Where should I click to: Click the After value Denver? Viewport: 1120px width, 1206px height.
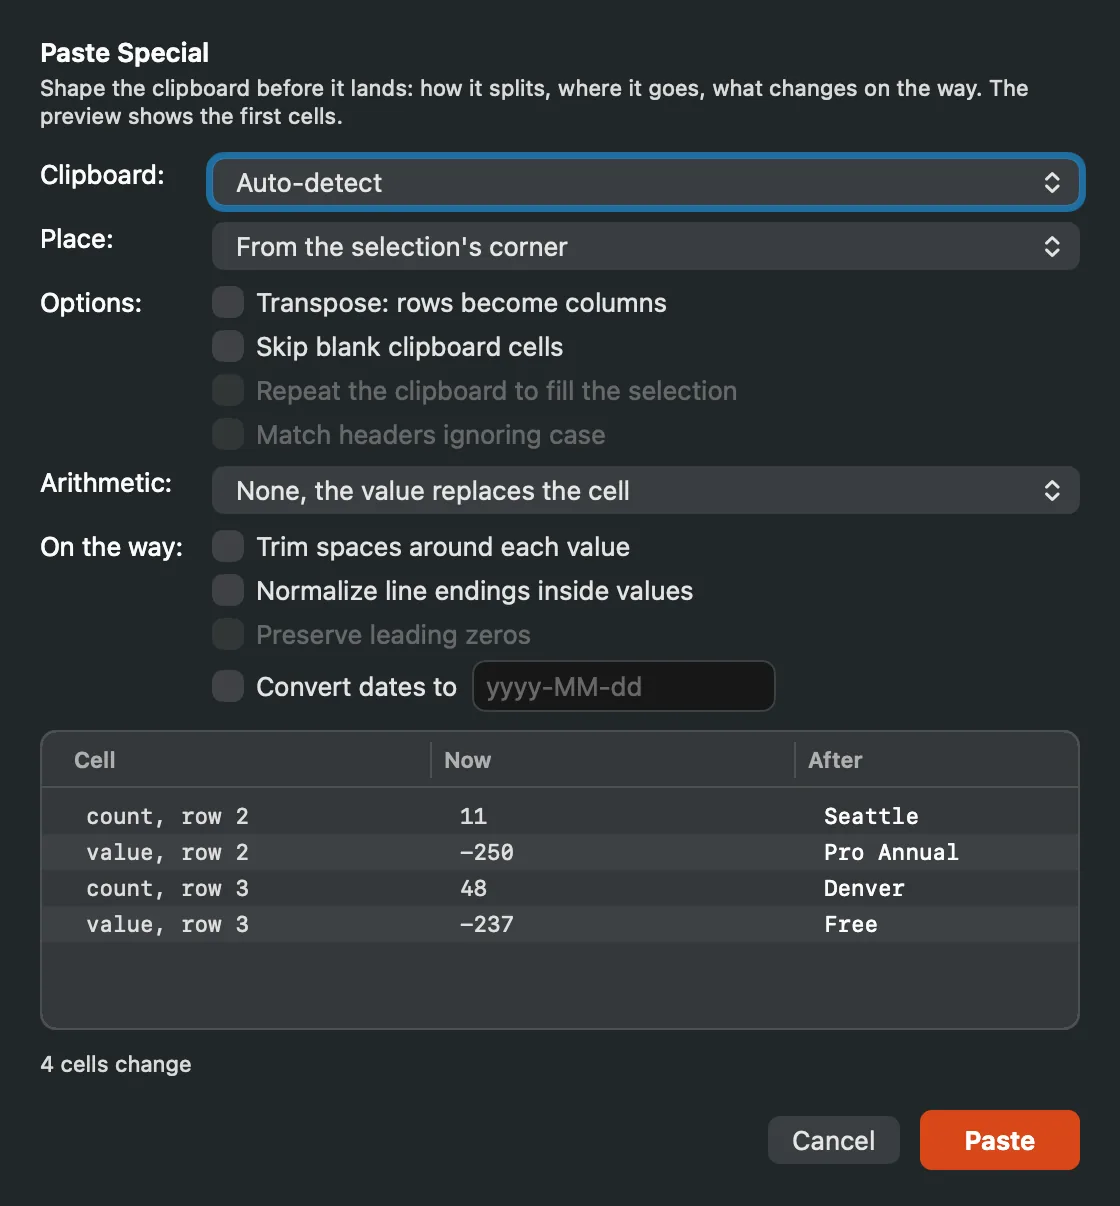(864, 888)
